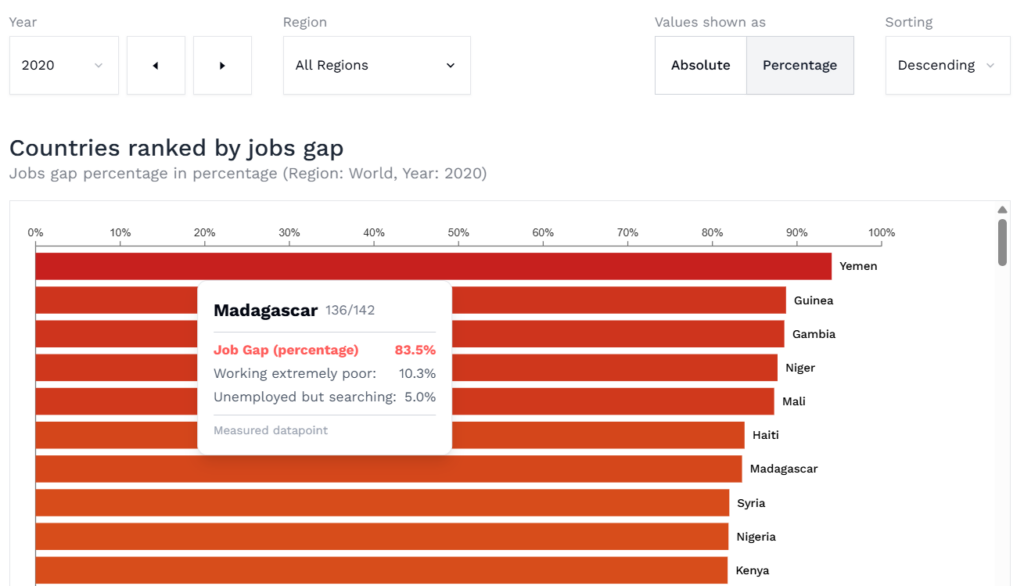Open the Descending sorting dropdown

[946, 66]
